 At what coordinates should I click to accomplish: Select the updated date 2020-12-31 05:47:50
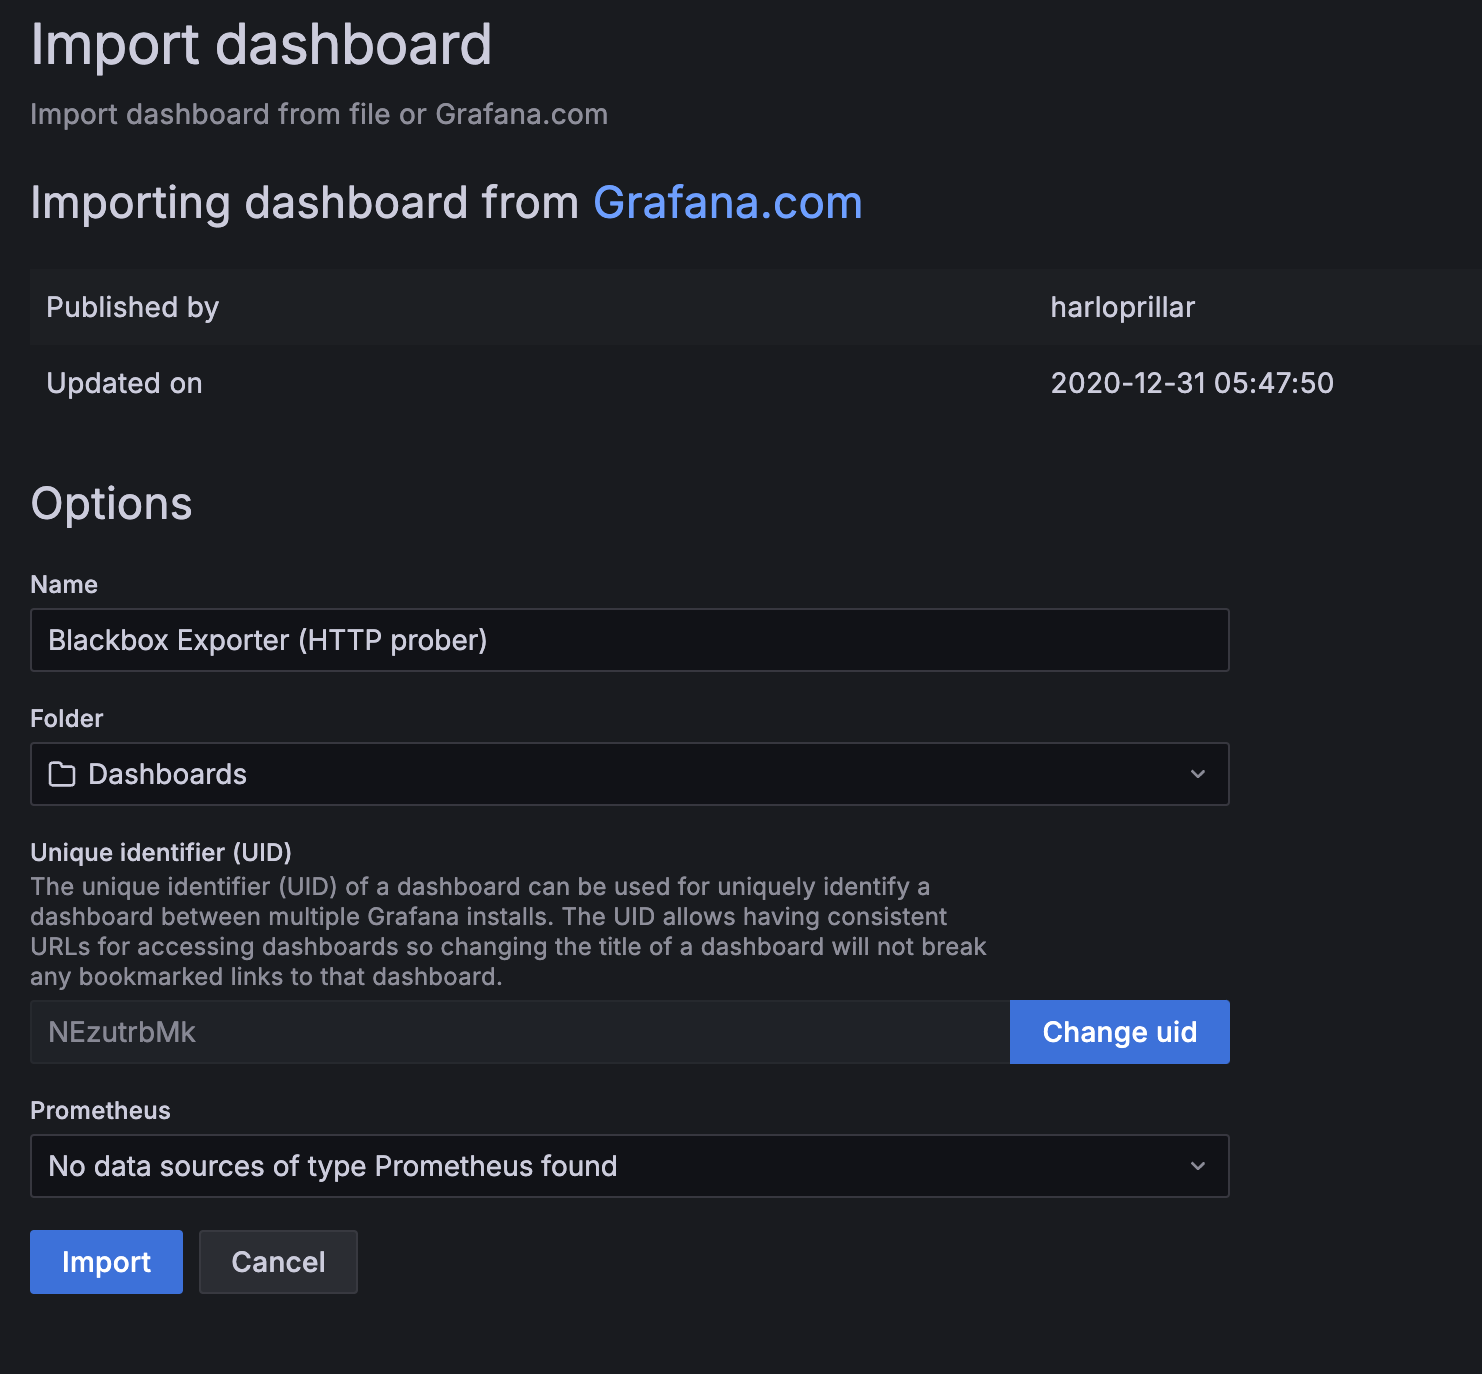coord(1192,383)
